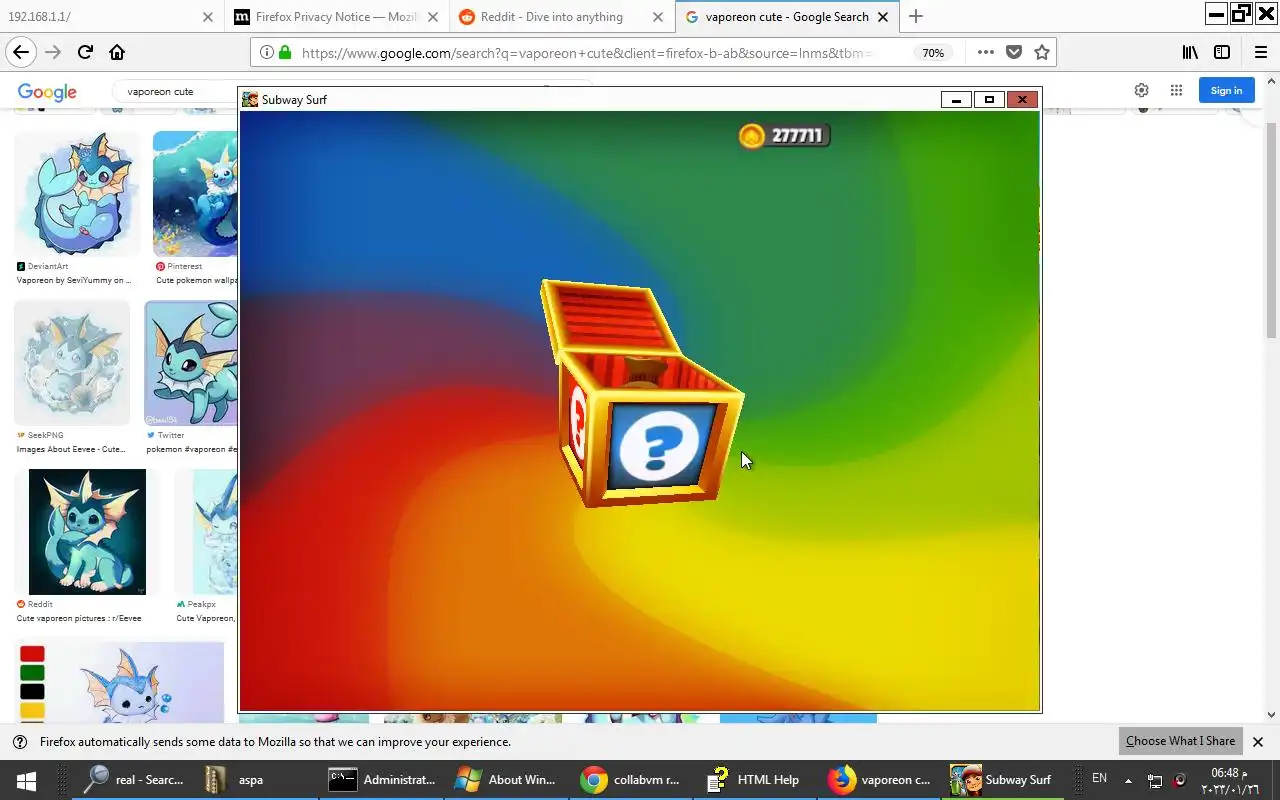Open Google quick settings gear icon

point(1142,90)
